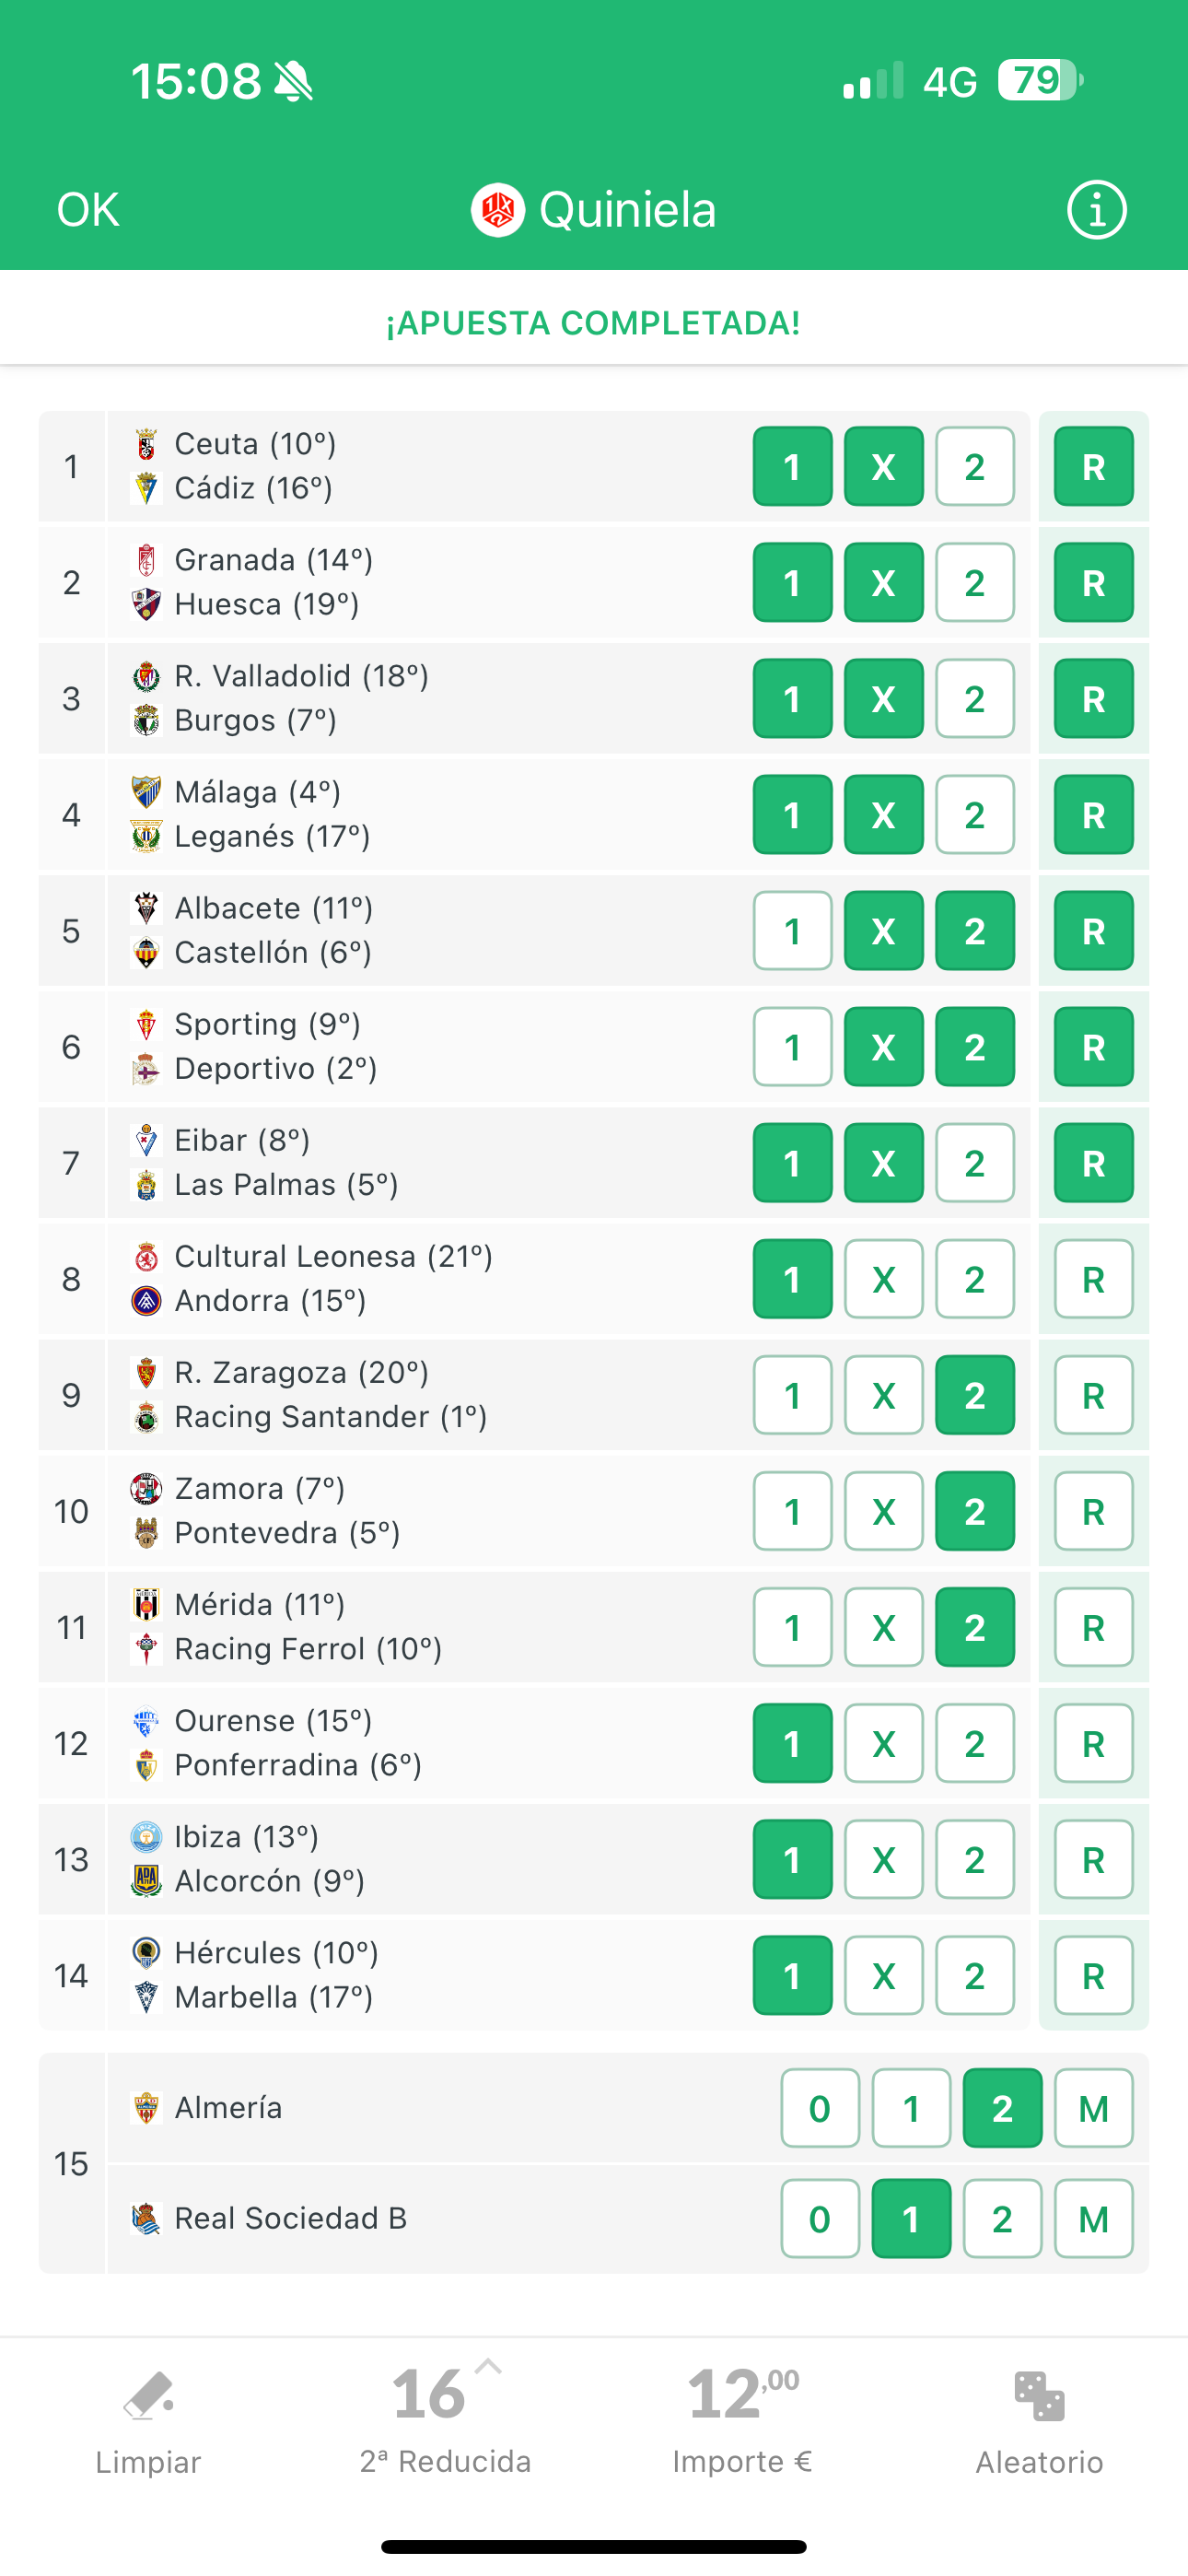Tap the Ceuta team crest

pos(147,443)
